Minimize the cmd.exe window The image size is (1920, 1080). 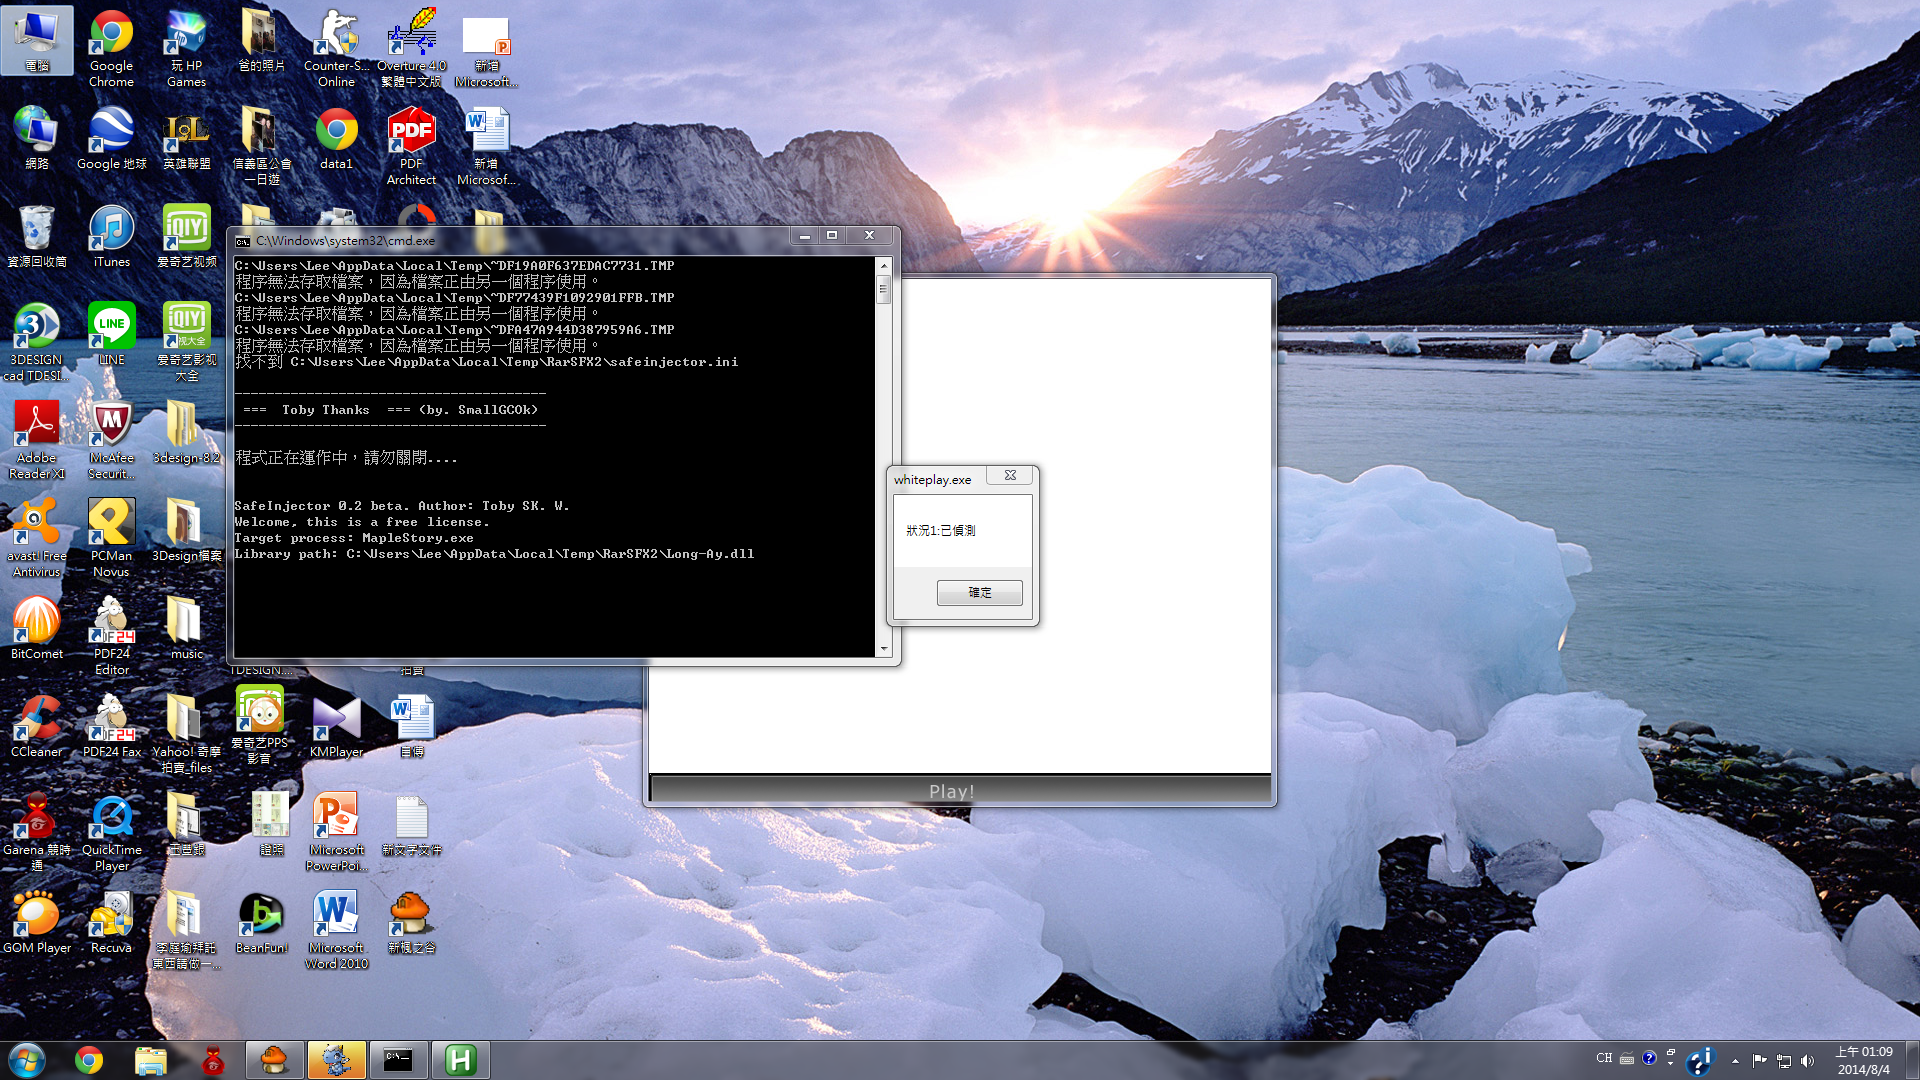(x=804, y=235)
